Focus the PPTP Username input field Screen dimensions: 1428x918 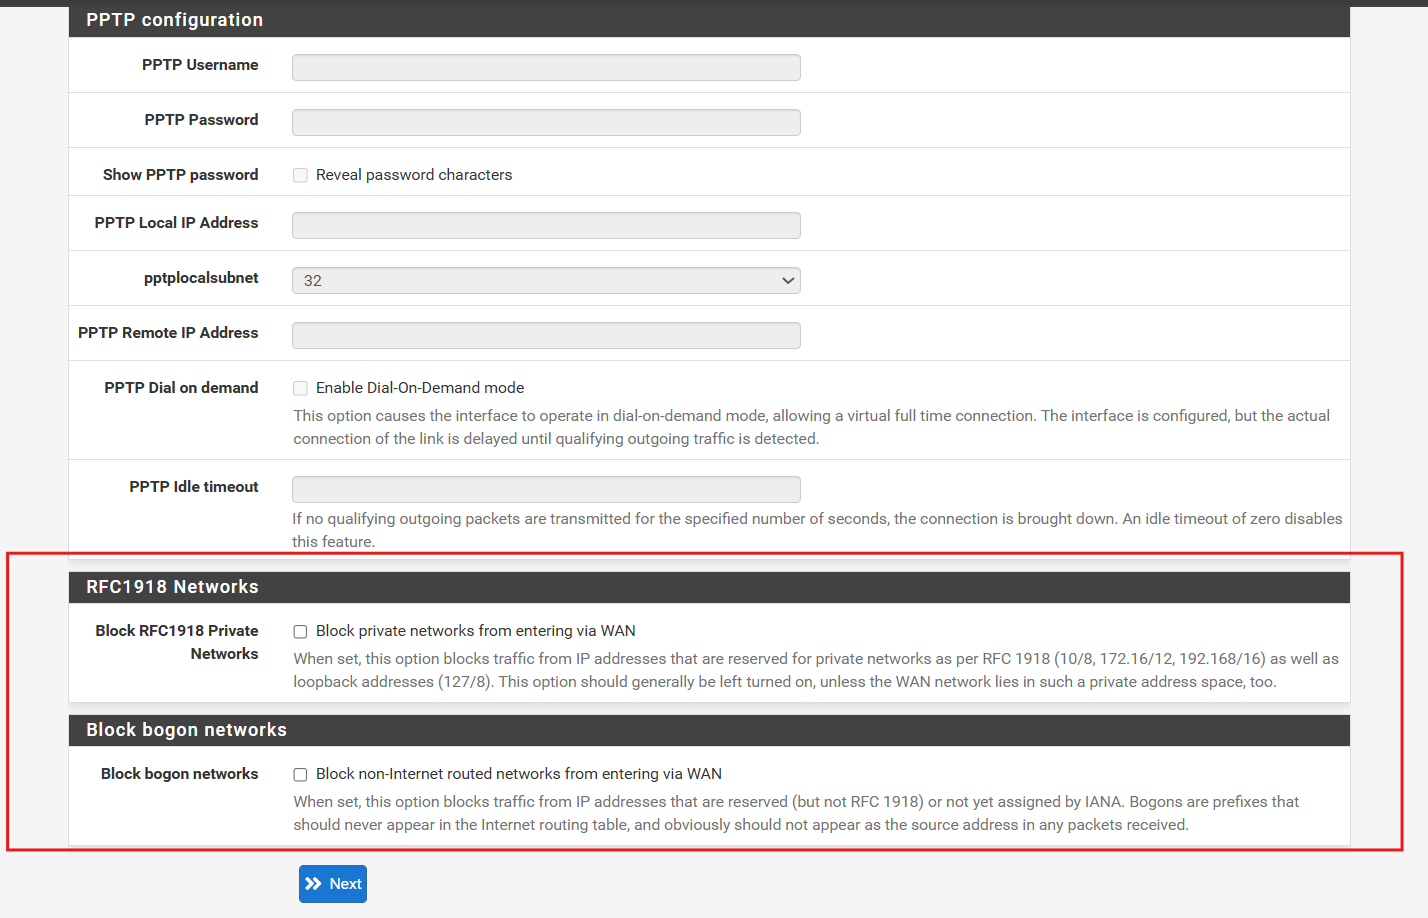[x=546, y=68]
